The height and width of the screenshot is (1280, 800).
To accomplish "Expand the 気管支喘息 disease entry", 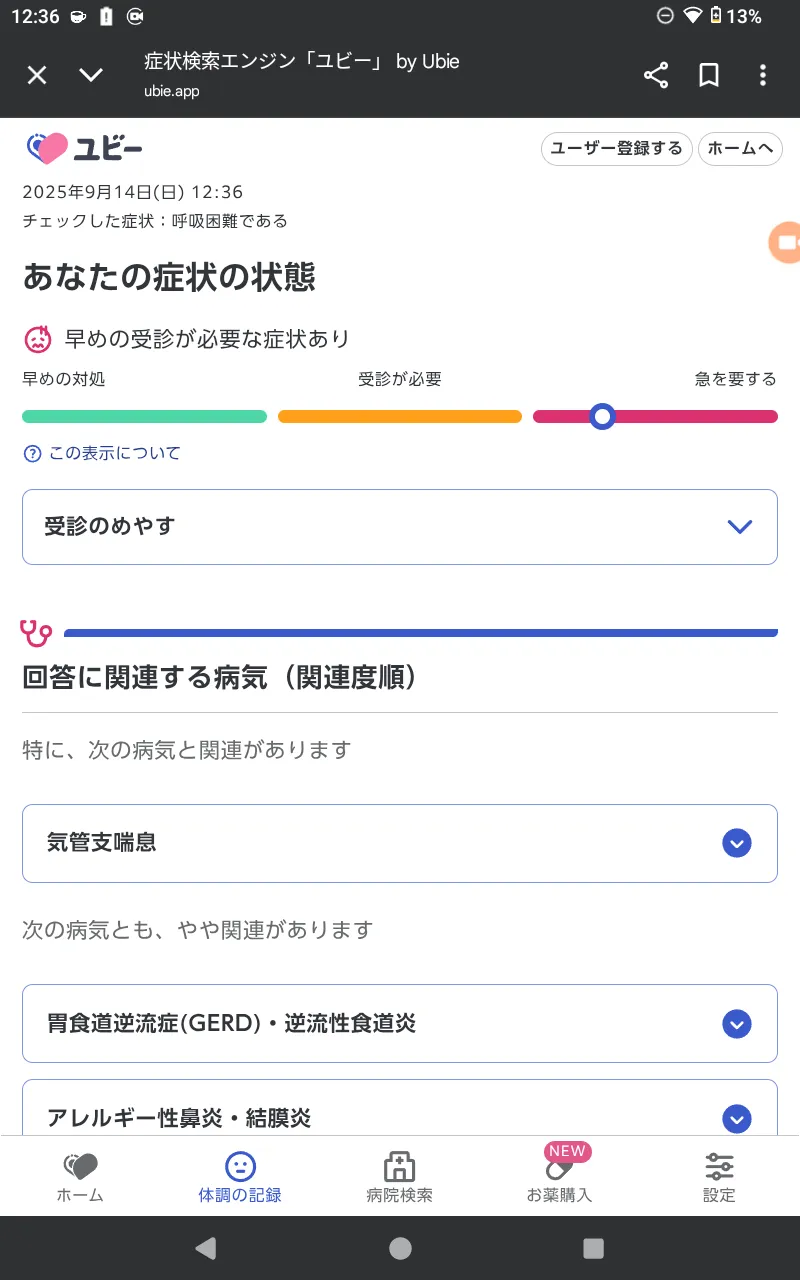I will [400, 843].
